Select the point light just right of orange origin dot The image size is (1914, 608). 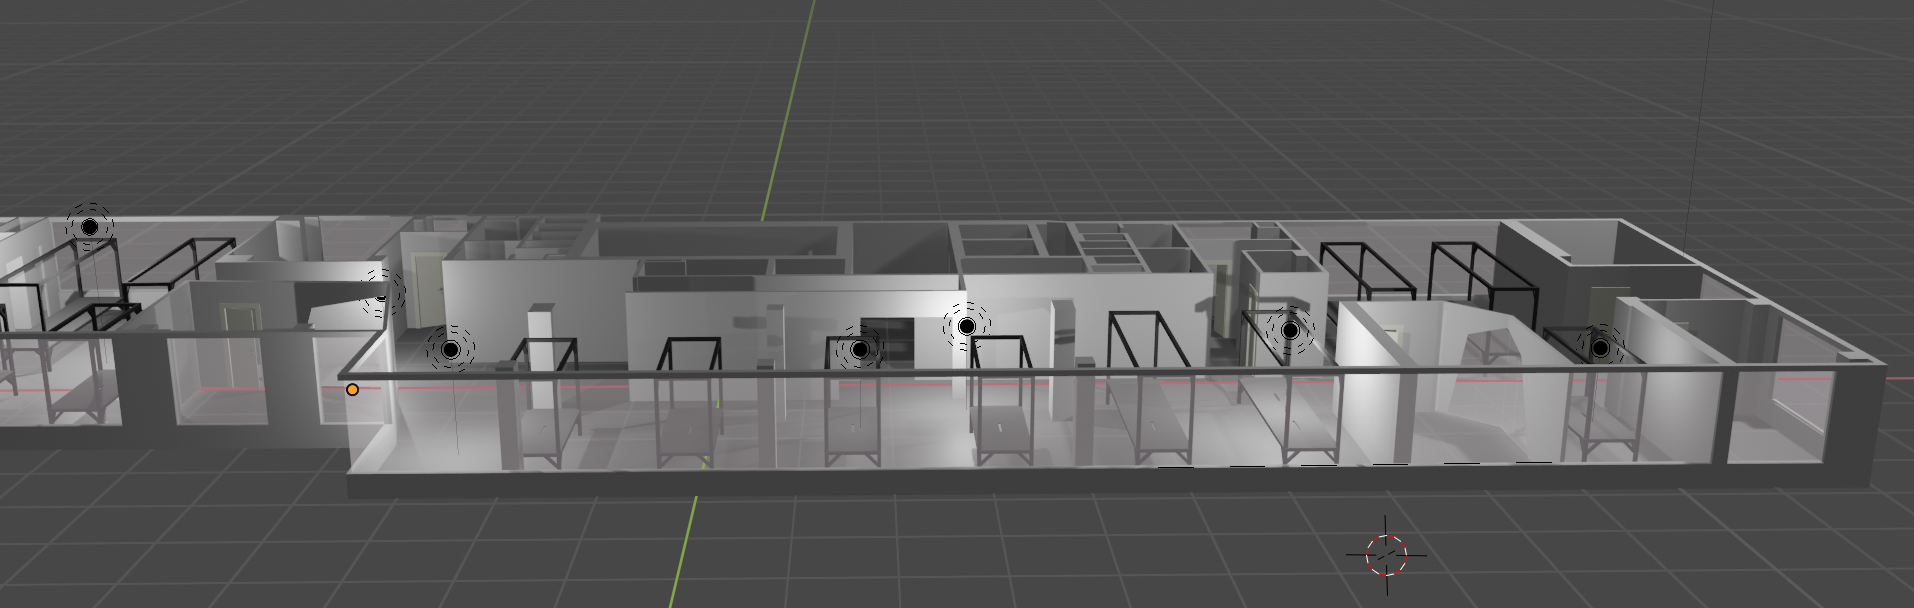tap(451, 349)
